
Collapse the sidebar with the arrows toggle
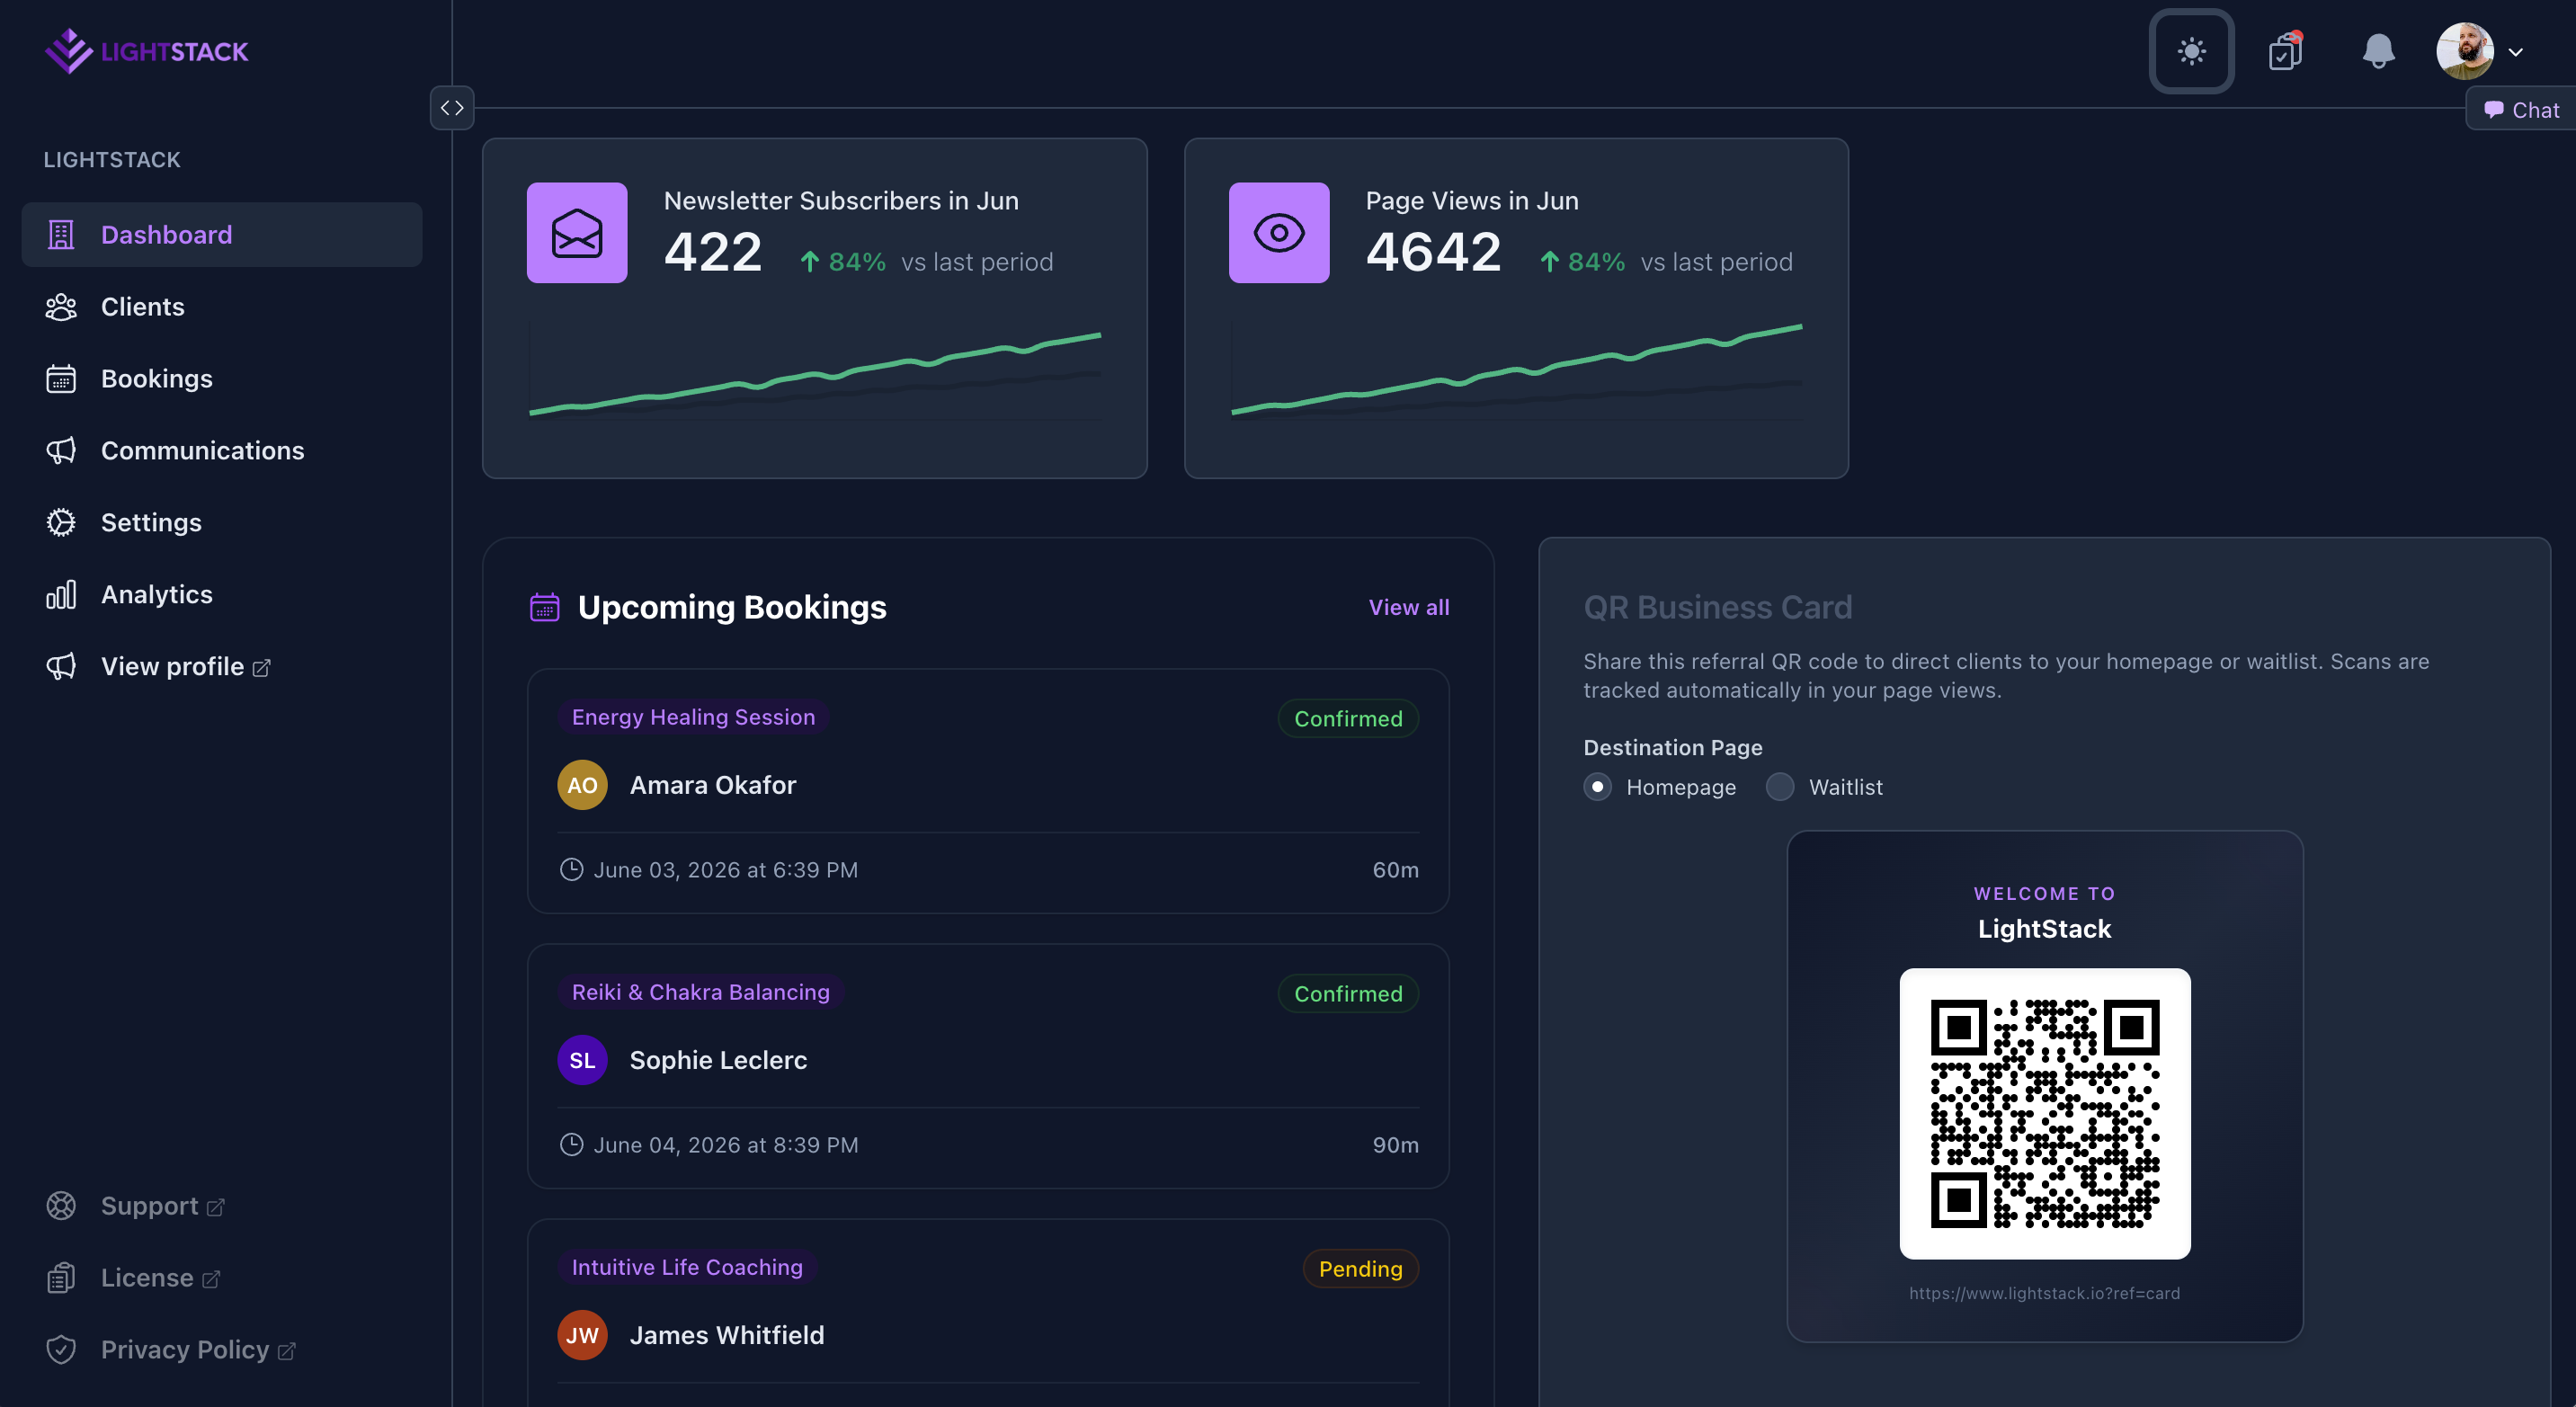pos(452,108)
